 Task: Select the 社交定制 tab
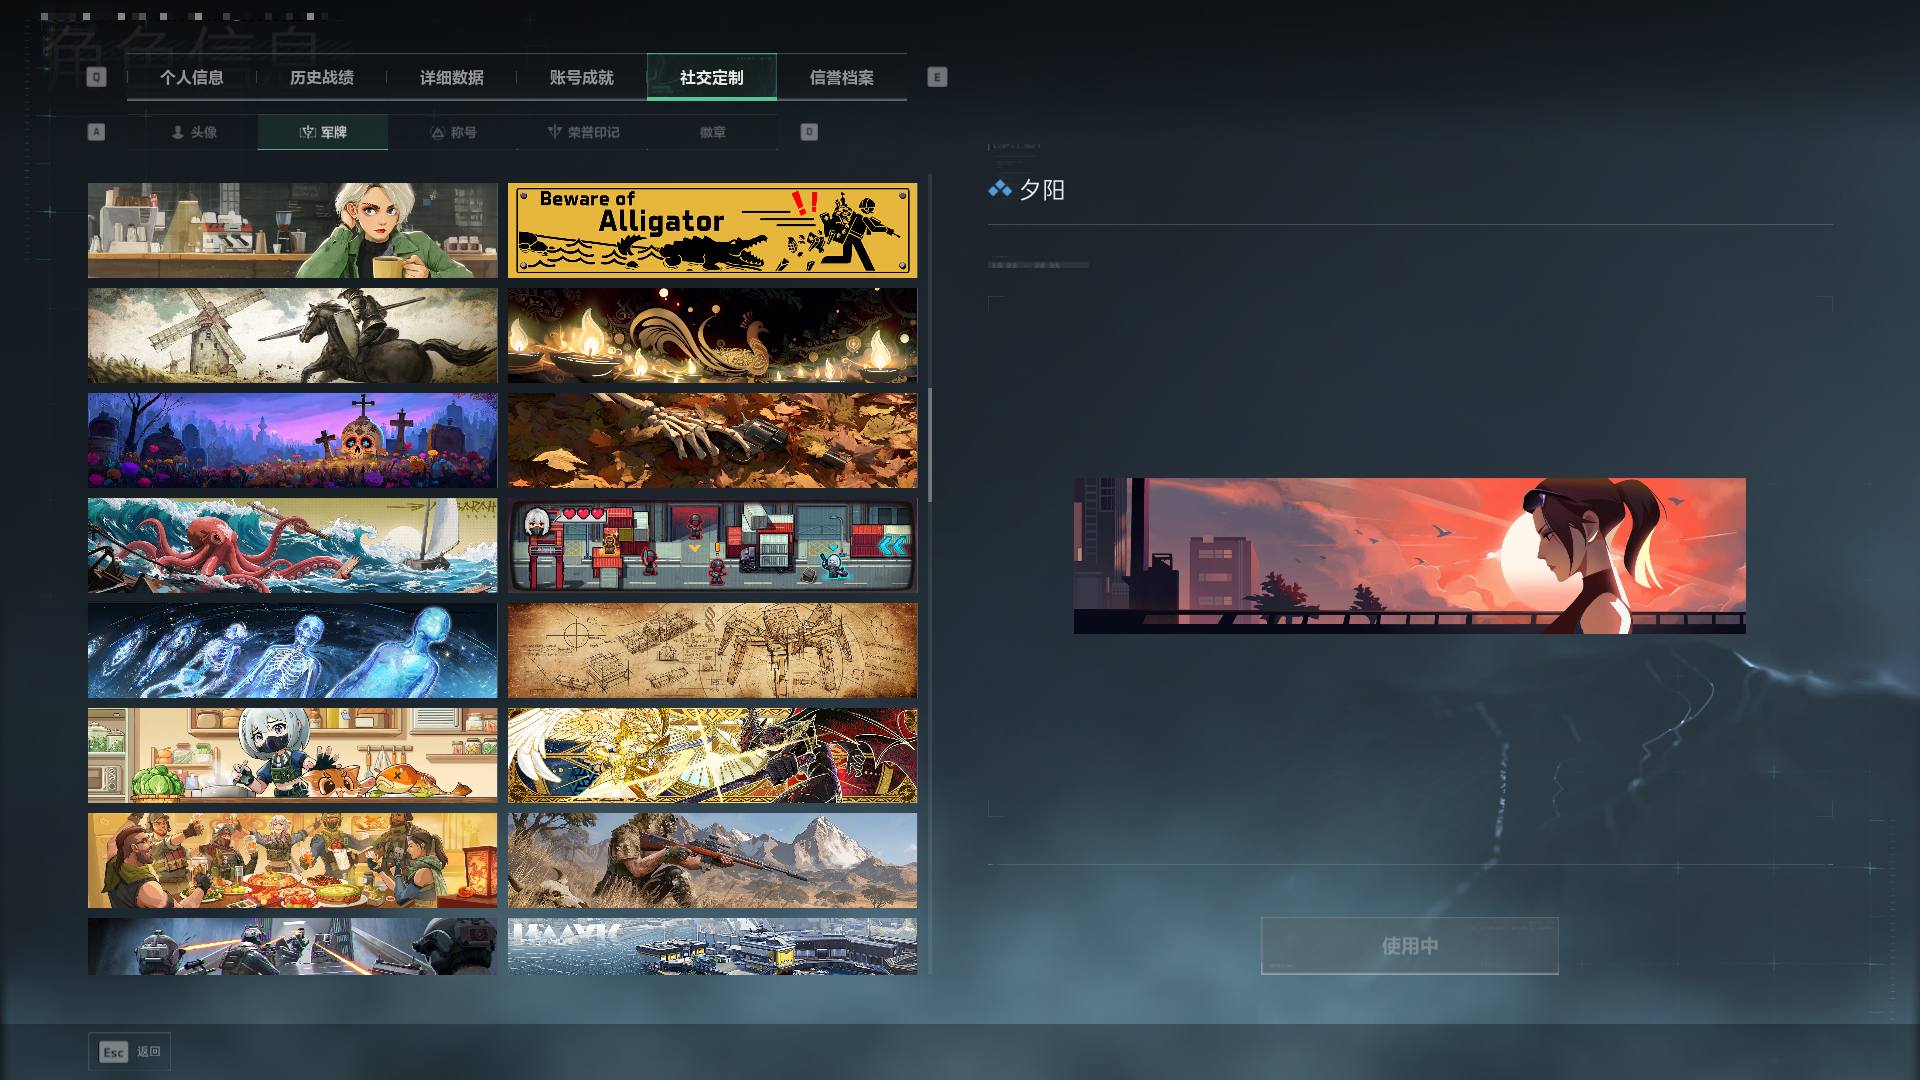pos(711,77)
